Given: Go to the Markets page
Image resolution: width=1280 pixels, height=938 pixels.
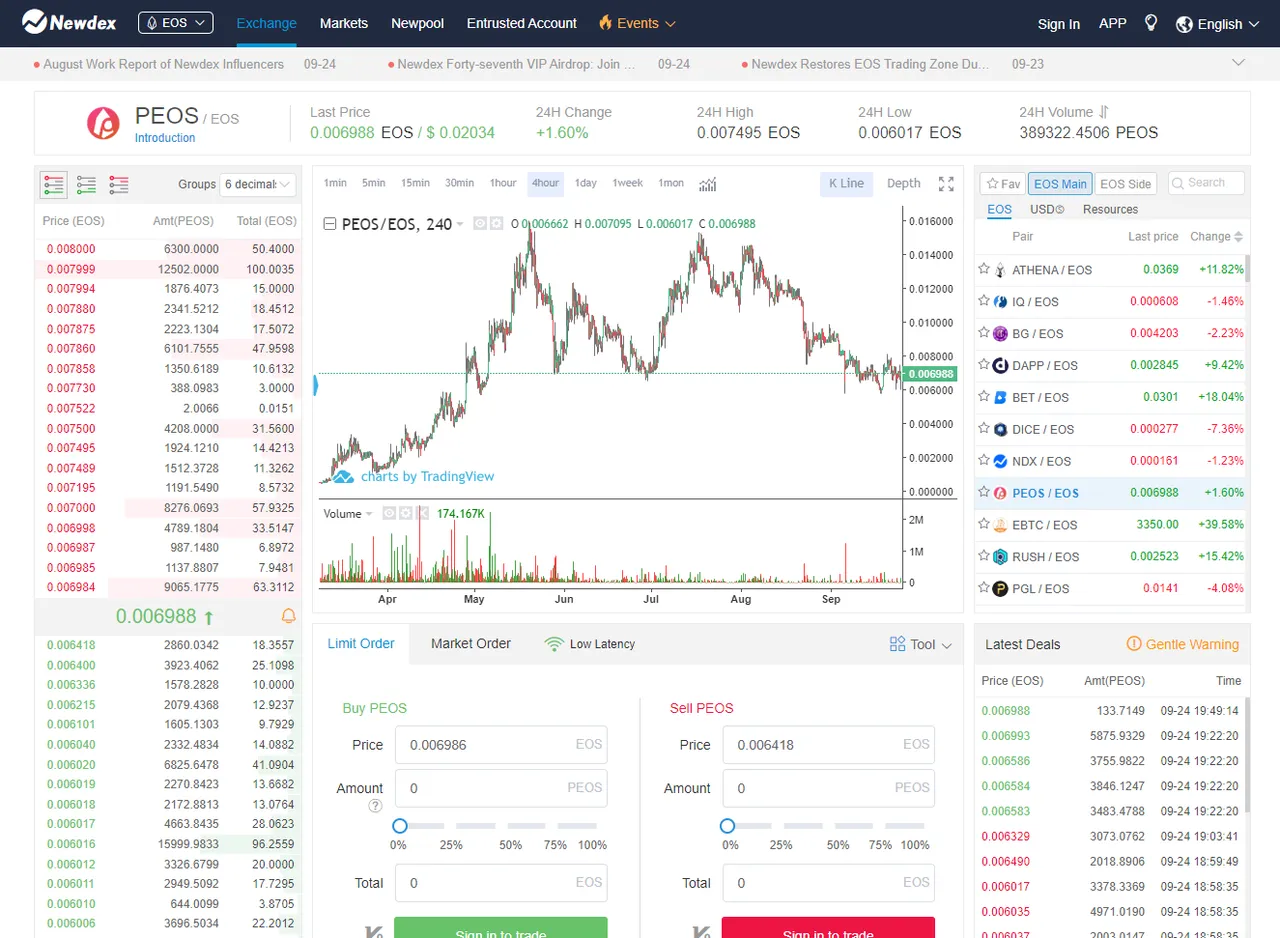Looking at the screenshot, I should [344, 23].
